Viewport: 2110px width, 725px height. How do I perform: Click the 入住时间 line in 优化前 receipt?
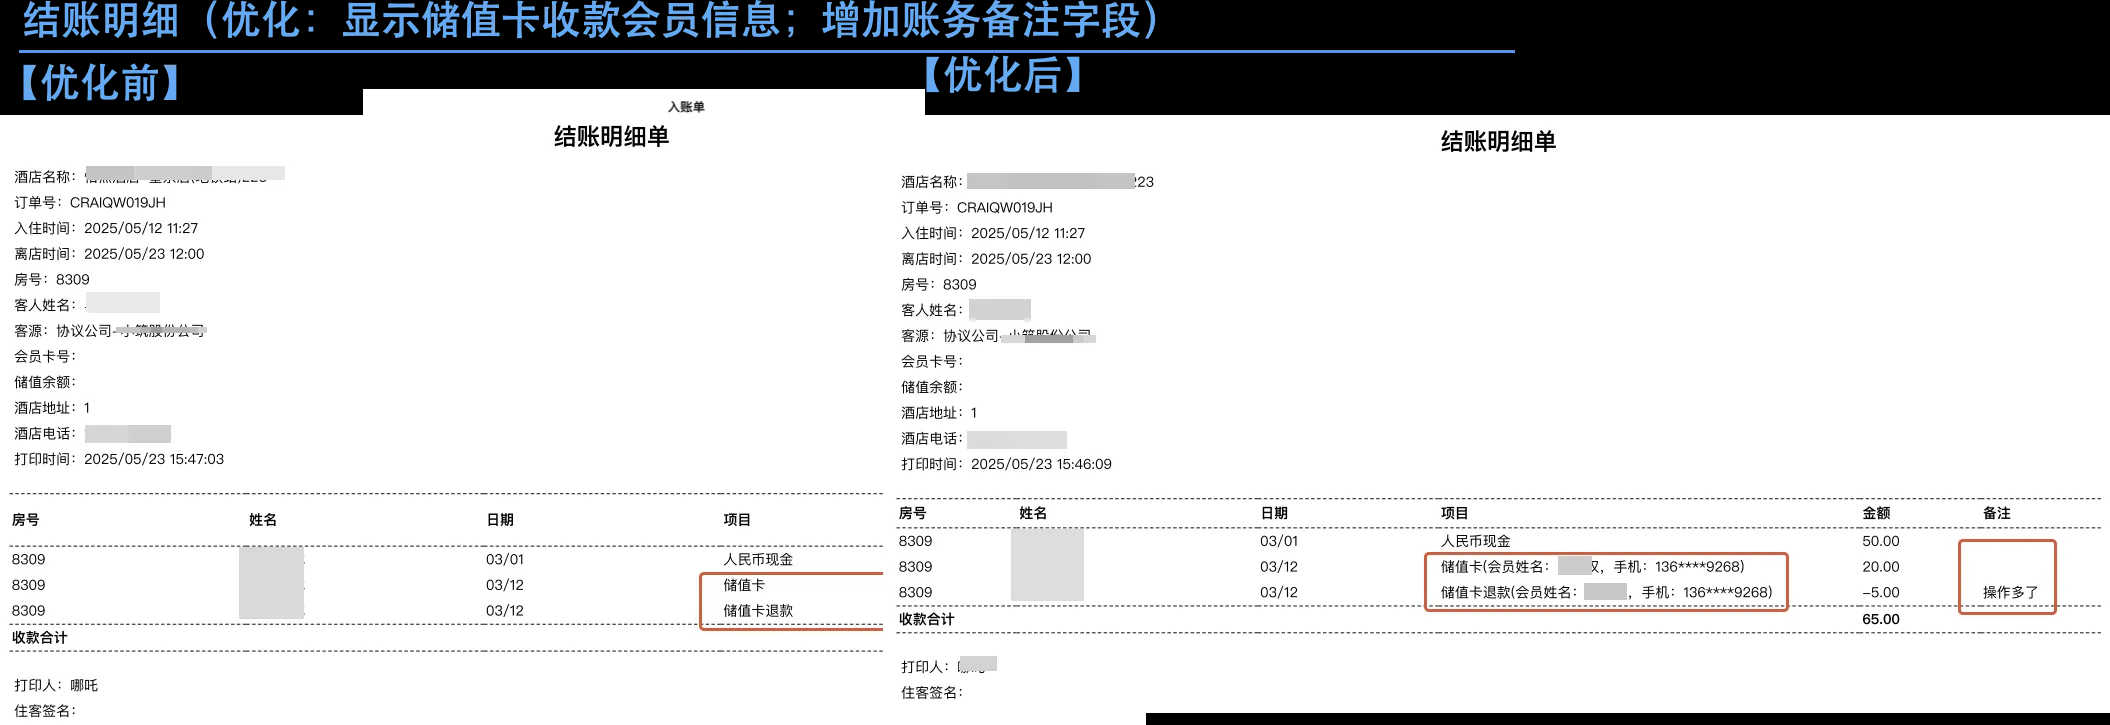106,228
